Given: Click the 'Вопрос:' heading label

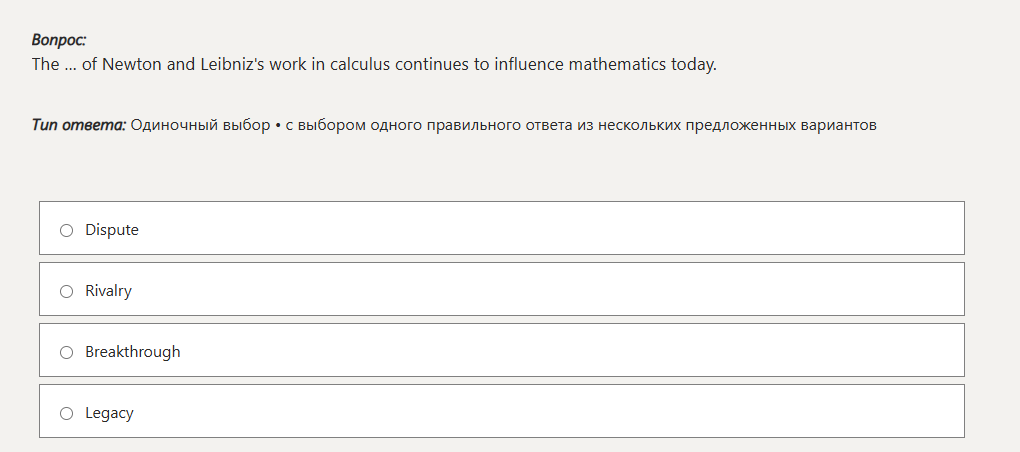Looking at the screenshot, I should 59,40.
